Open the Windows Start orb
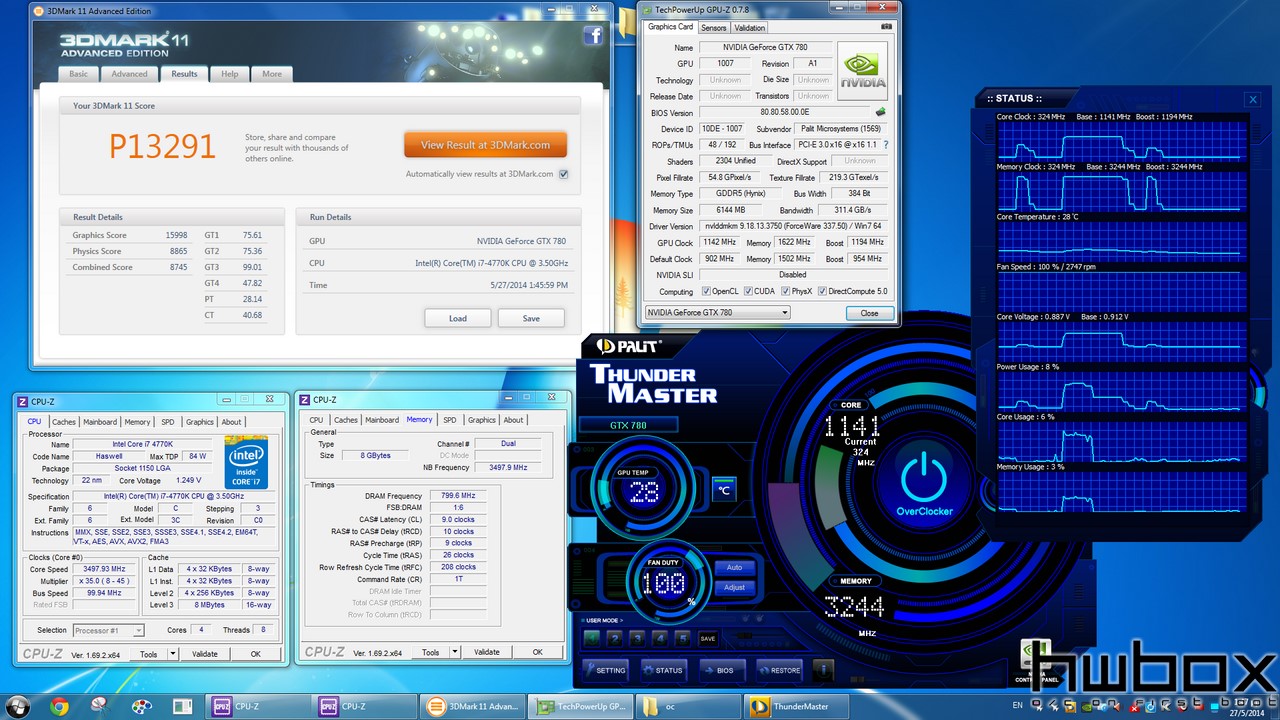 tap(20, 706)
